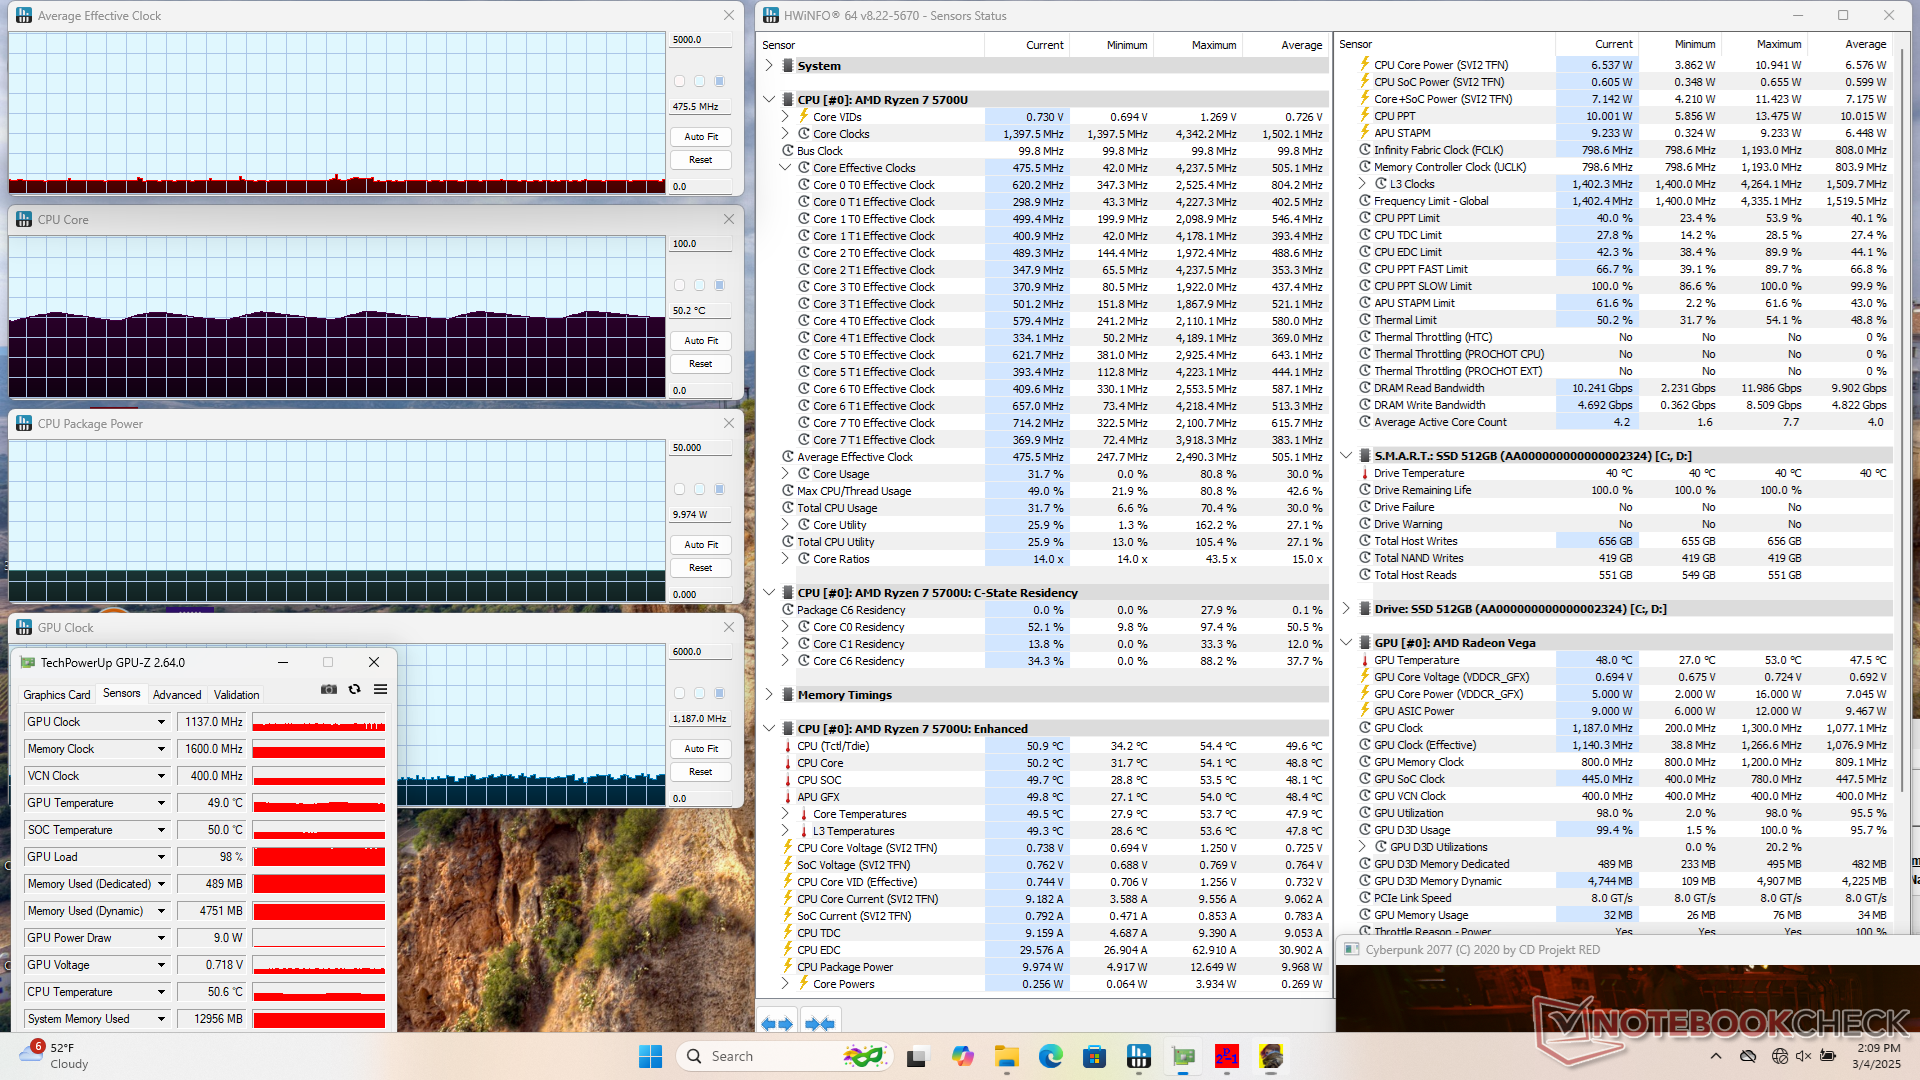Expand the Core VIDs row
This screenshot has height=1080, width=1920.
click(785, 117)
